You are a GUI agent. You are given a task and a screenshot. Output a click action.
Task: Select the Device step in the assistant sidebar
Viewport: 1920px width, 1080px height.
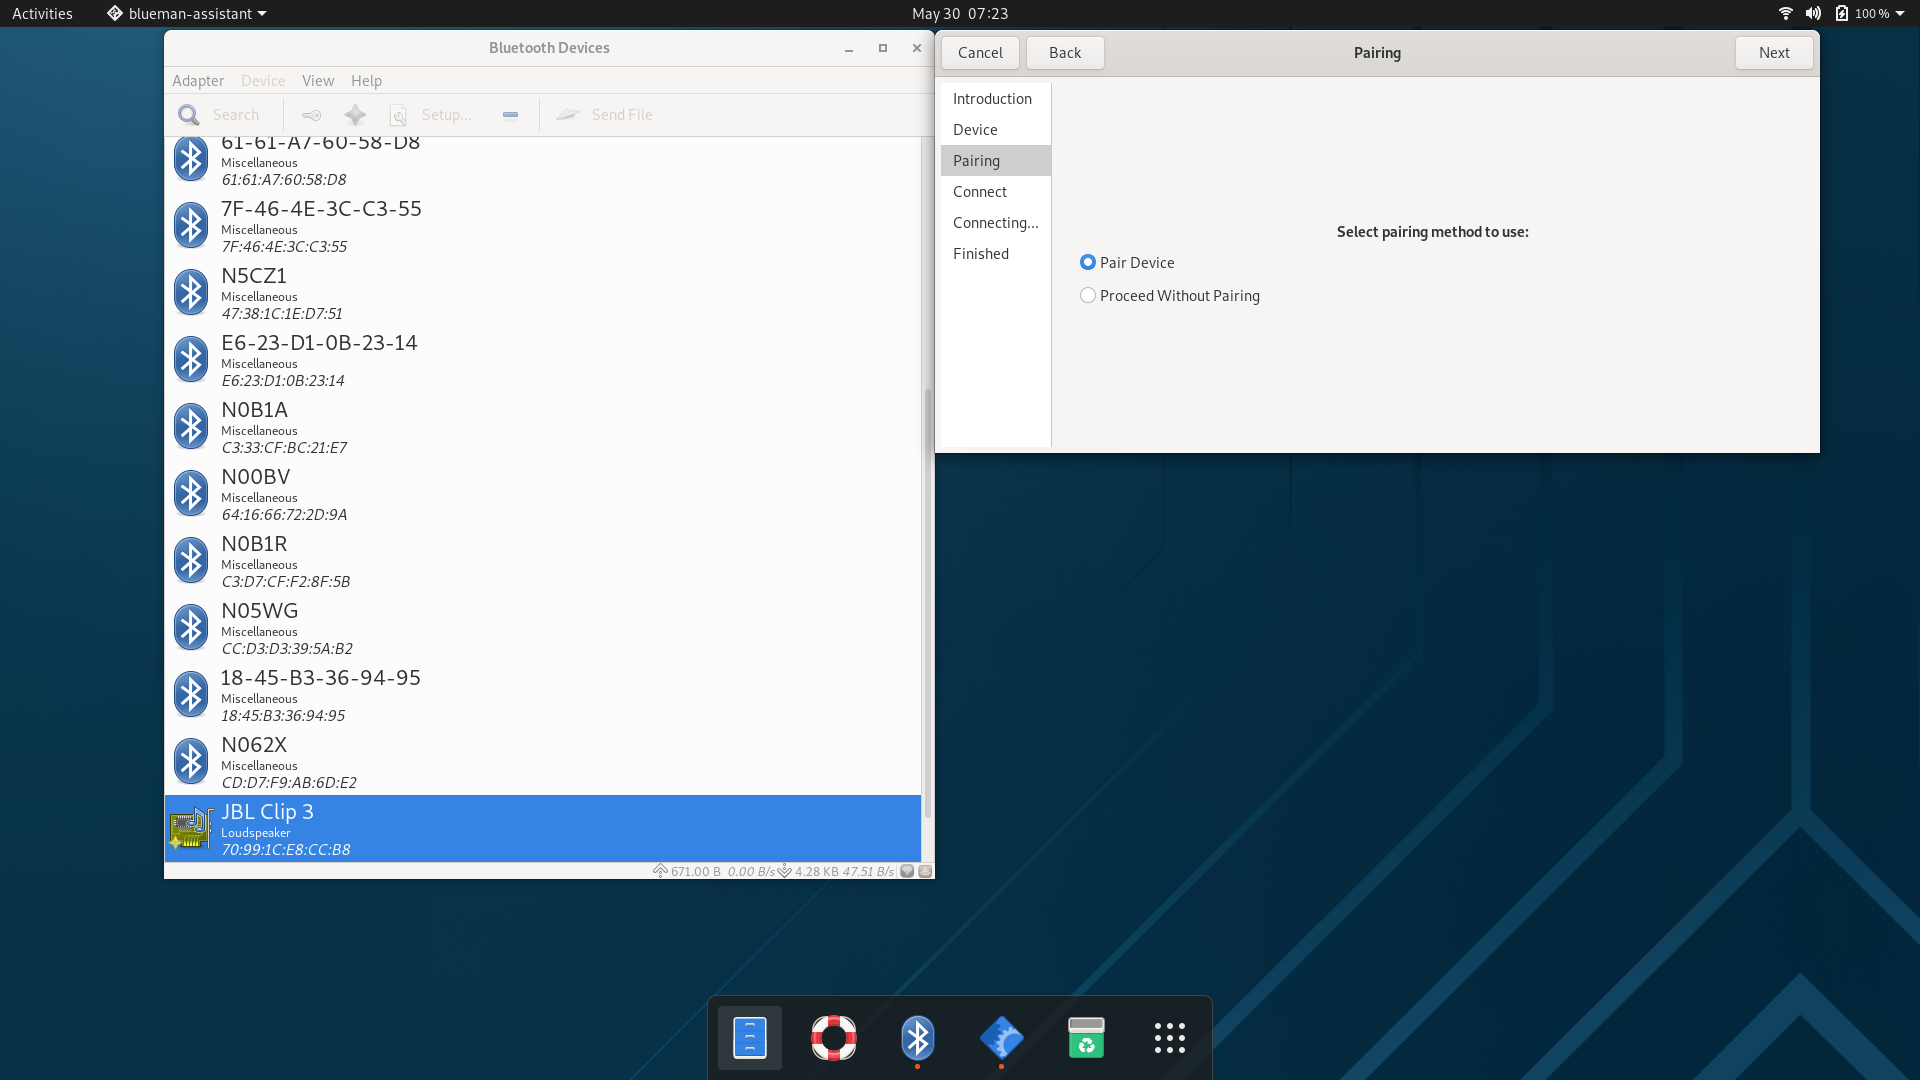tap(996, 130)
